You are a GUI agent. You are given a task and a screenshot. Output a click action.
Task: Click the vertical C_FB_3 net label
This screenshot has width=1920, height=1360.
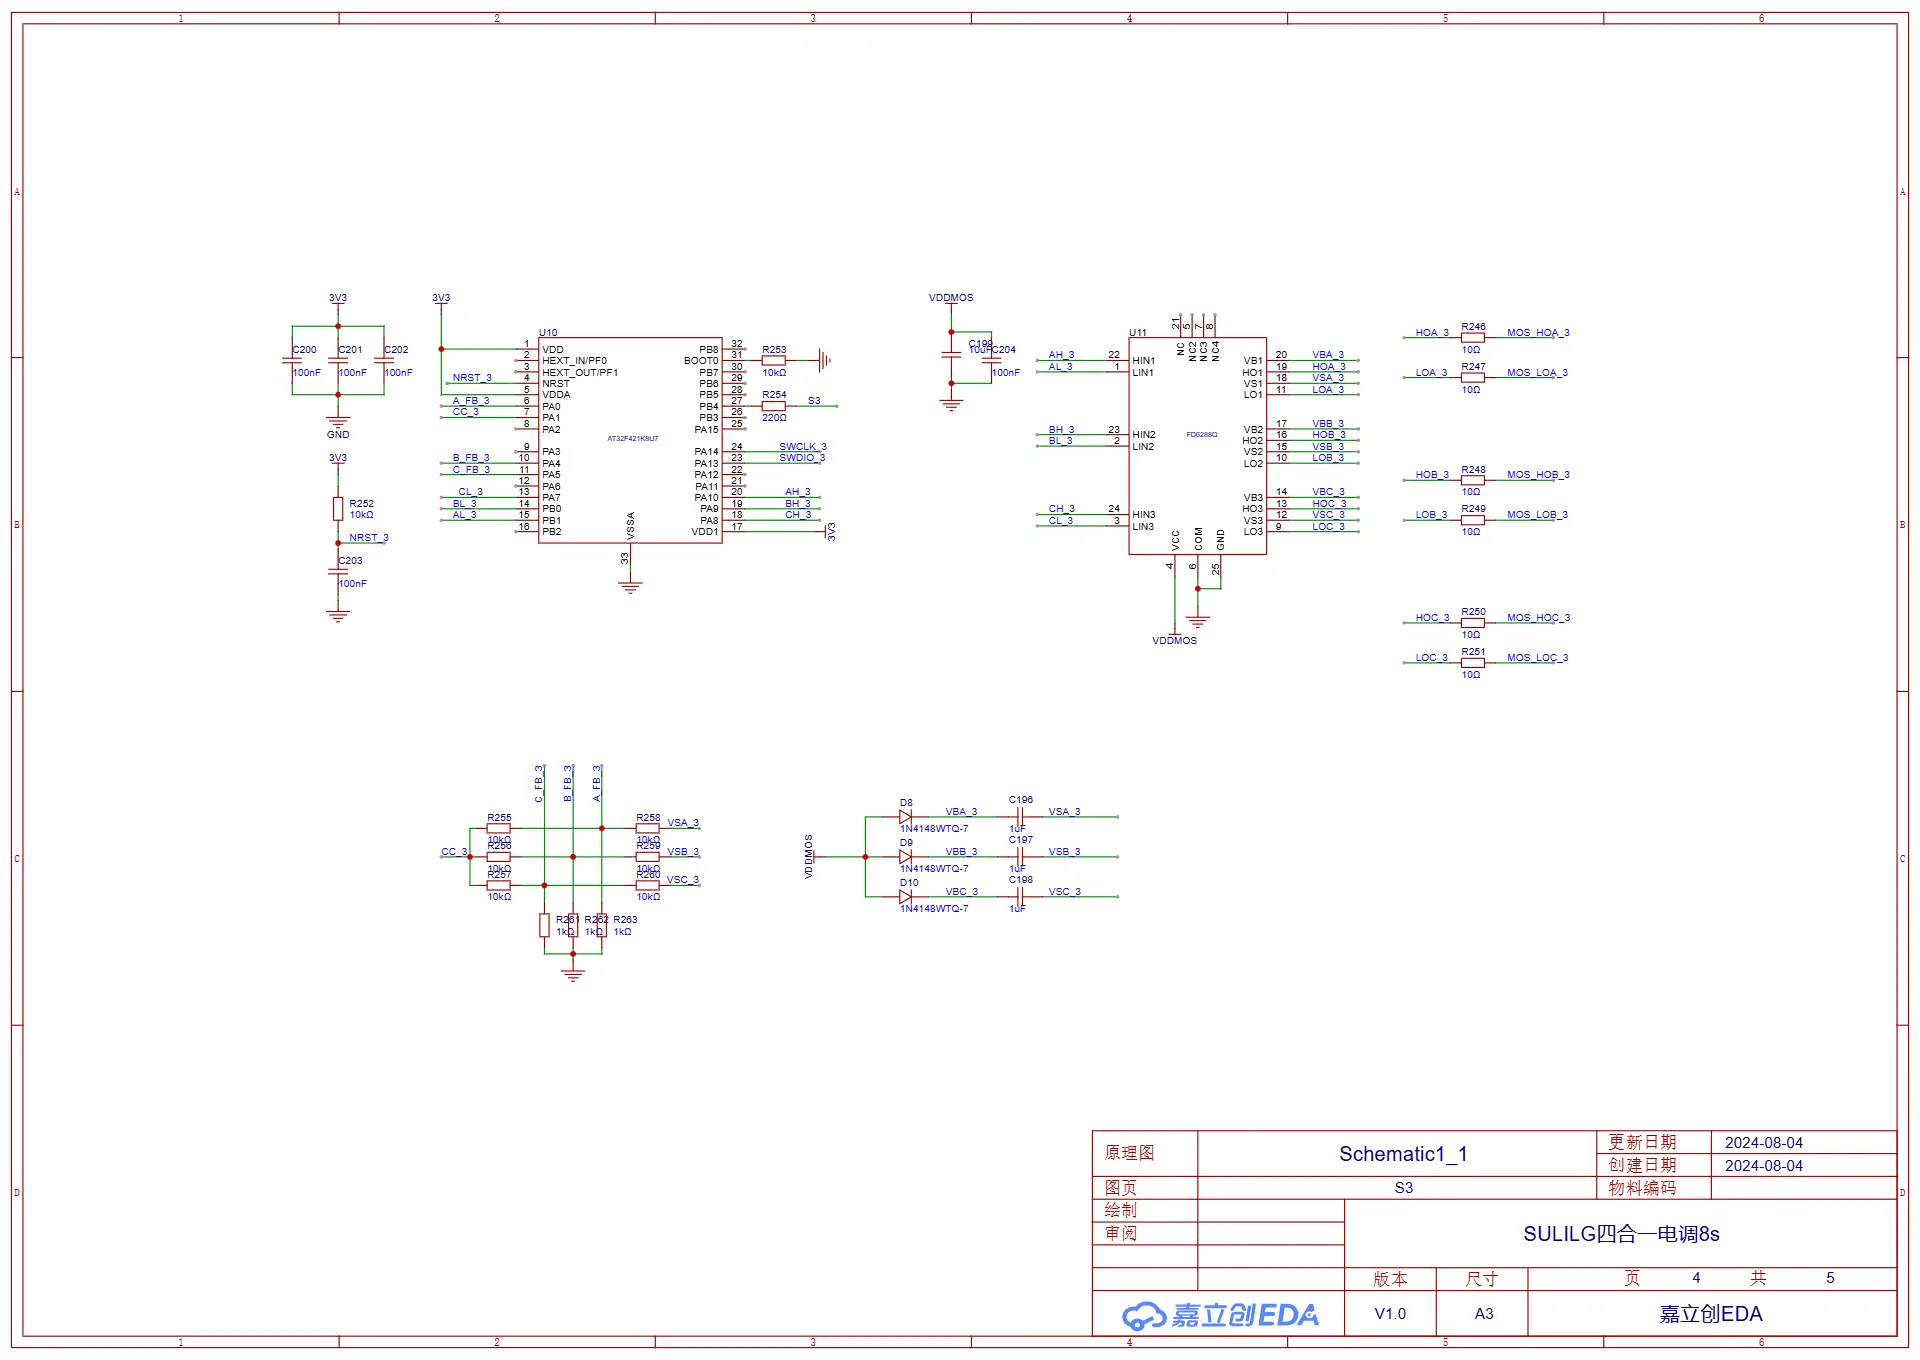pos(539,784)
